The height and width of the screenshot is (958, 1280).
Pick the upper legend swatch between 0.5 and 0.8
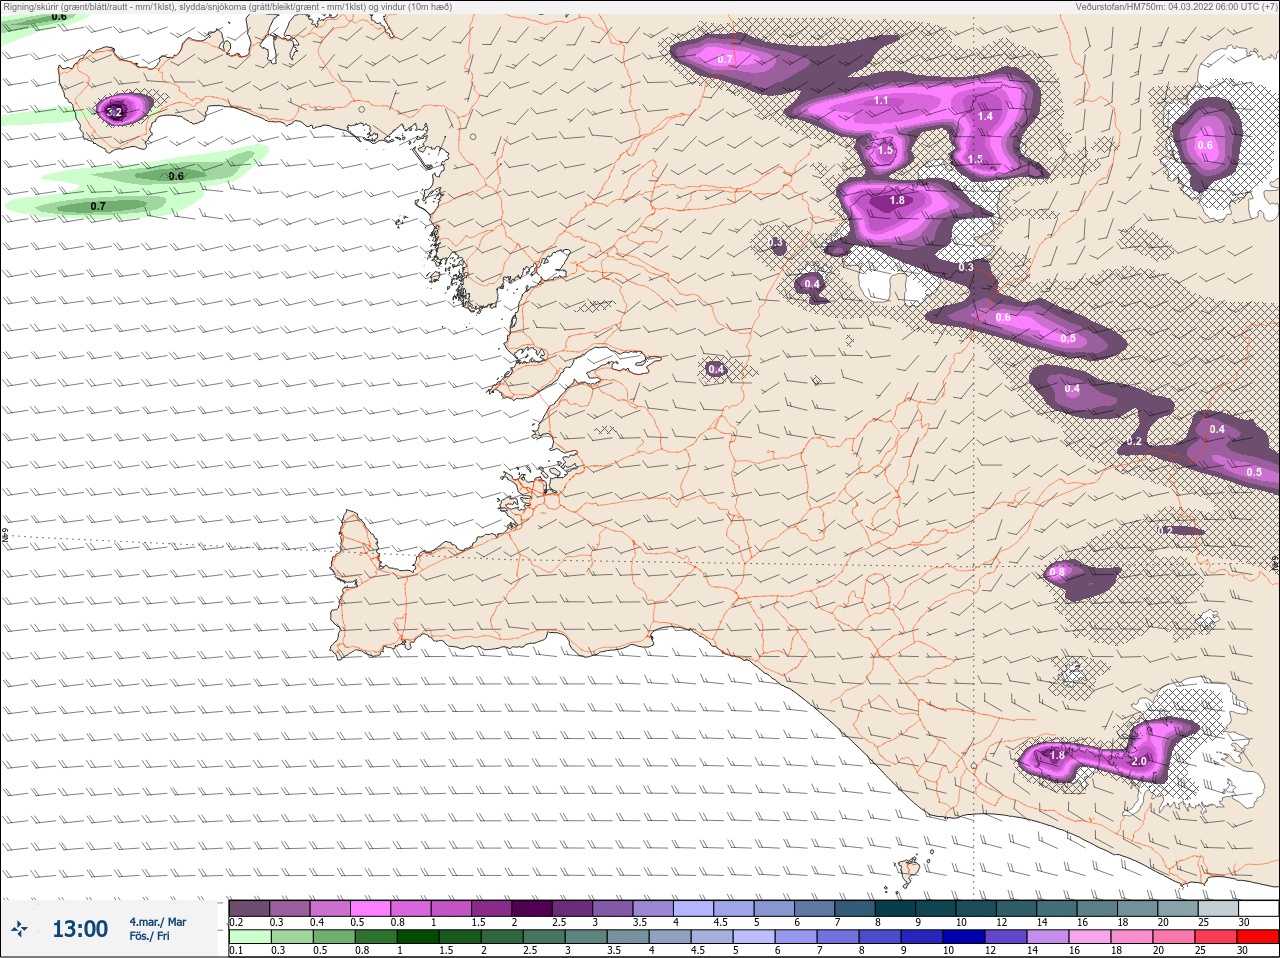pos(371,908)
